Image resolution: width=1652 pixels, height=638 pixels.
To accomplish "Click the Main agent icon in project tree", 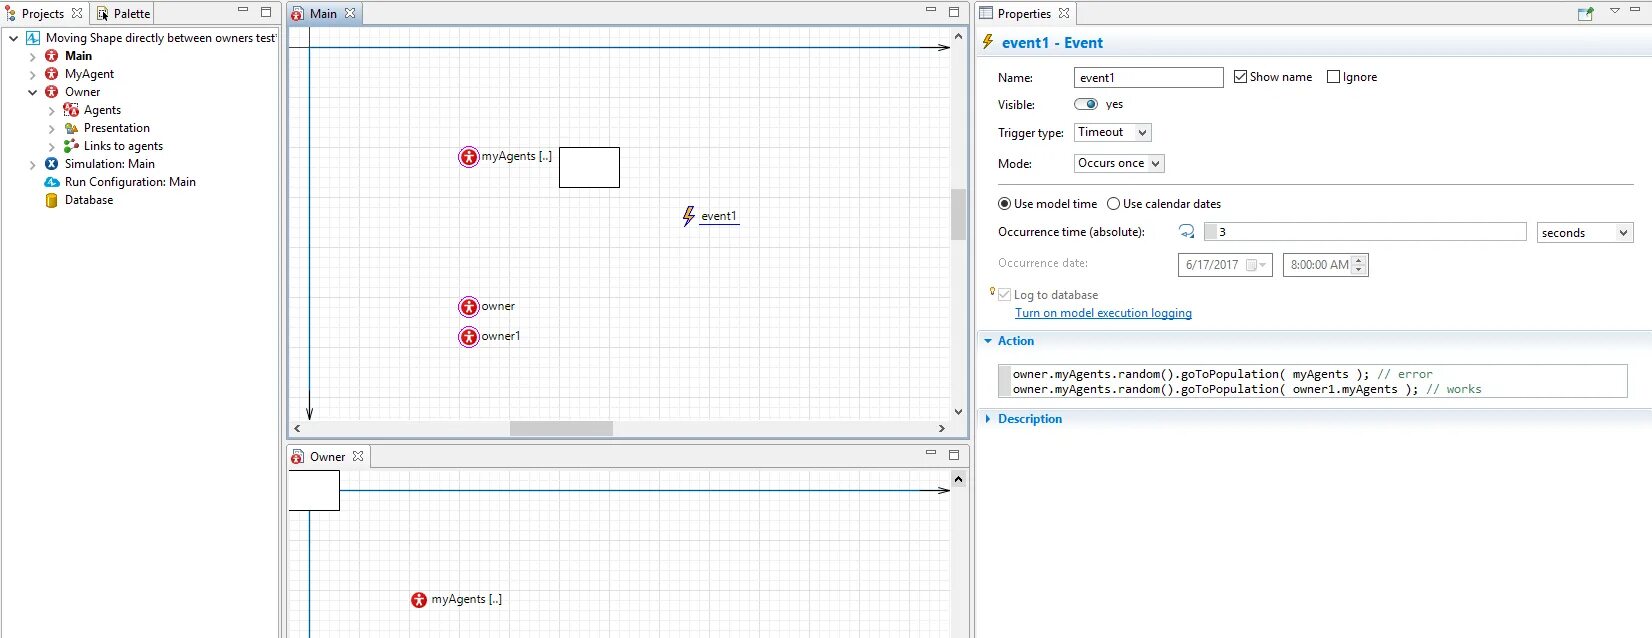I will point(52,56).
